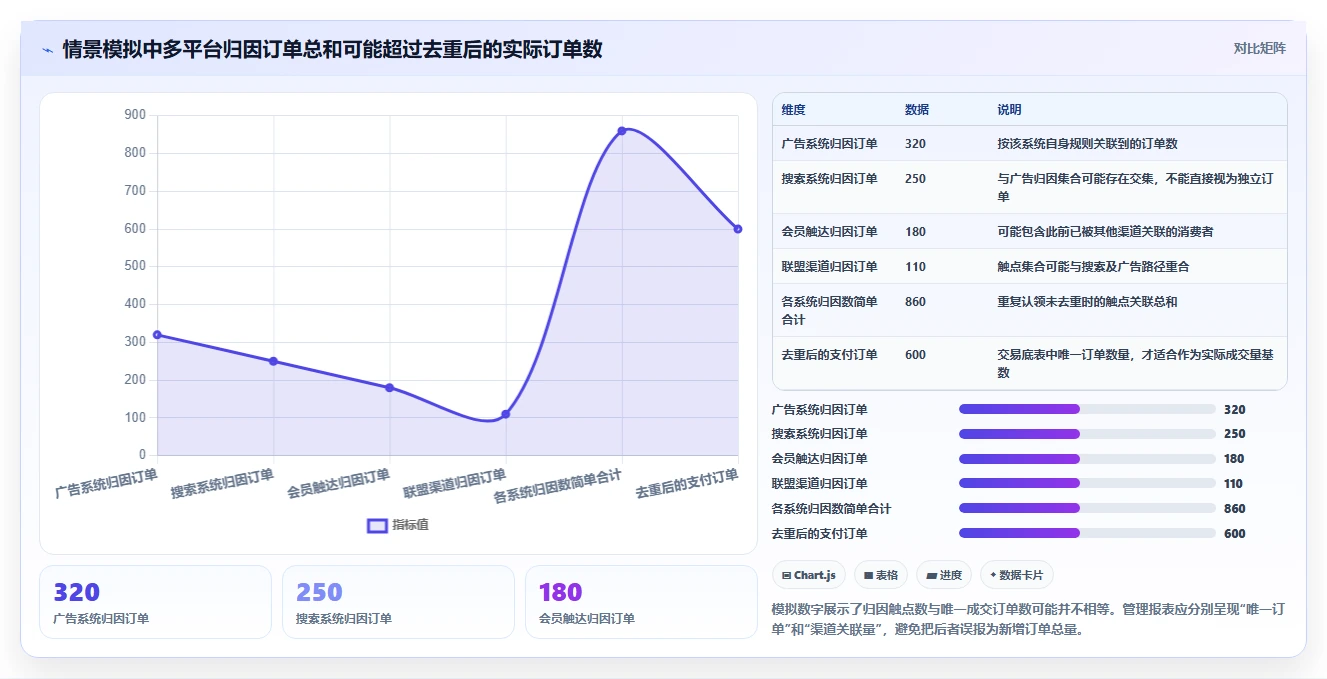Click the 860 peak point on chart
Screen dimensions: 1327x679
pyautogui.click(x=622, y=131)
